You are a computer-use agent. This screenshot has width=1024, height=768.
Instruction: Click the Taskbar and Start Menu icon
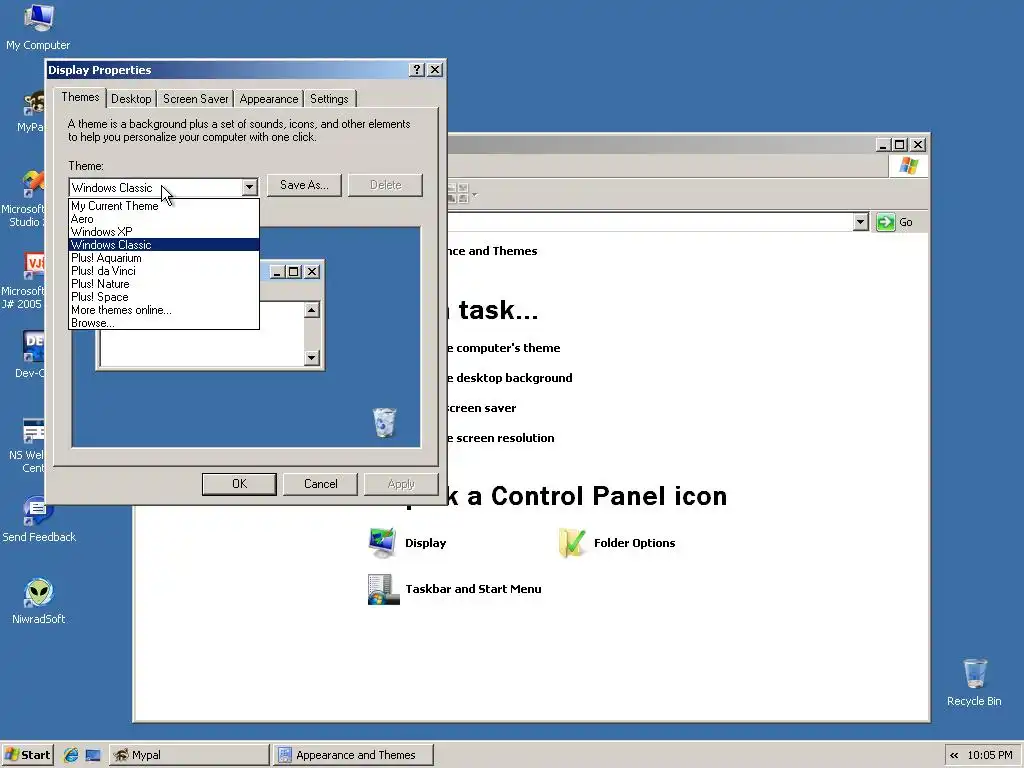tap(383, 589)
